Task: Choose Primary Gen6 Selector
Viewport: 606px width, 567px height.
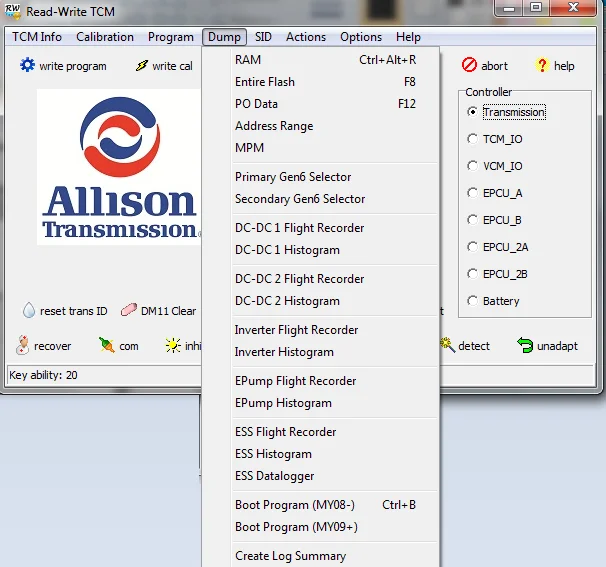Action: (321, 177)
